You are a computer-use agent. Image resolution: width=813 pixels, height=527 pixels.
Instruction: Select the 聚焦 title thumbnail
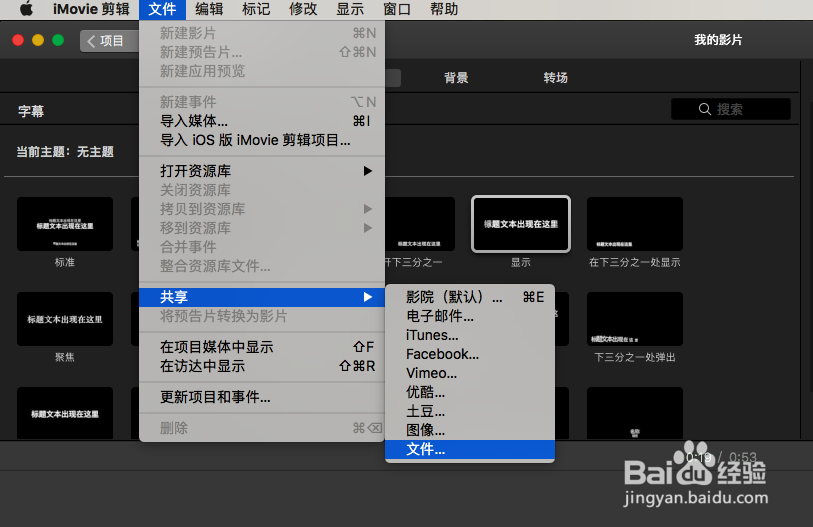click(x=65, y=319)
